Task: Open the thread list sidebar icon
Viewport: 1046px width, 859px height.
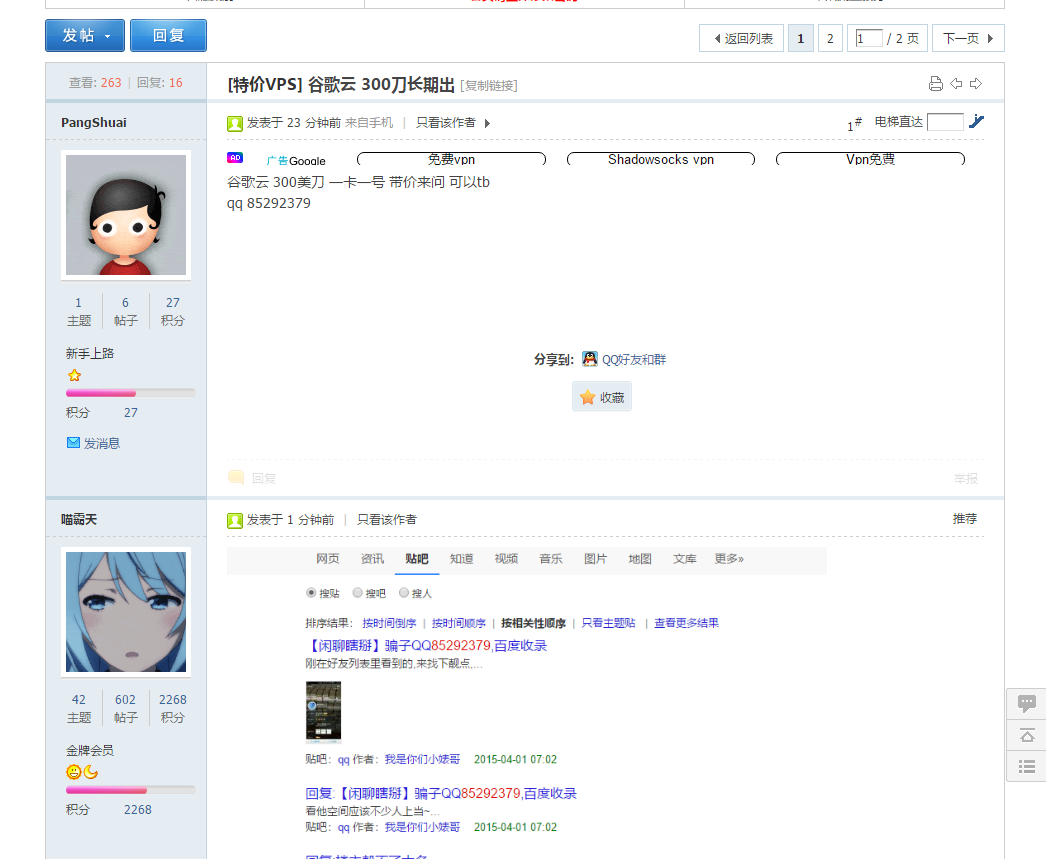Action: [1027, 766]
